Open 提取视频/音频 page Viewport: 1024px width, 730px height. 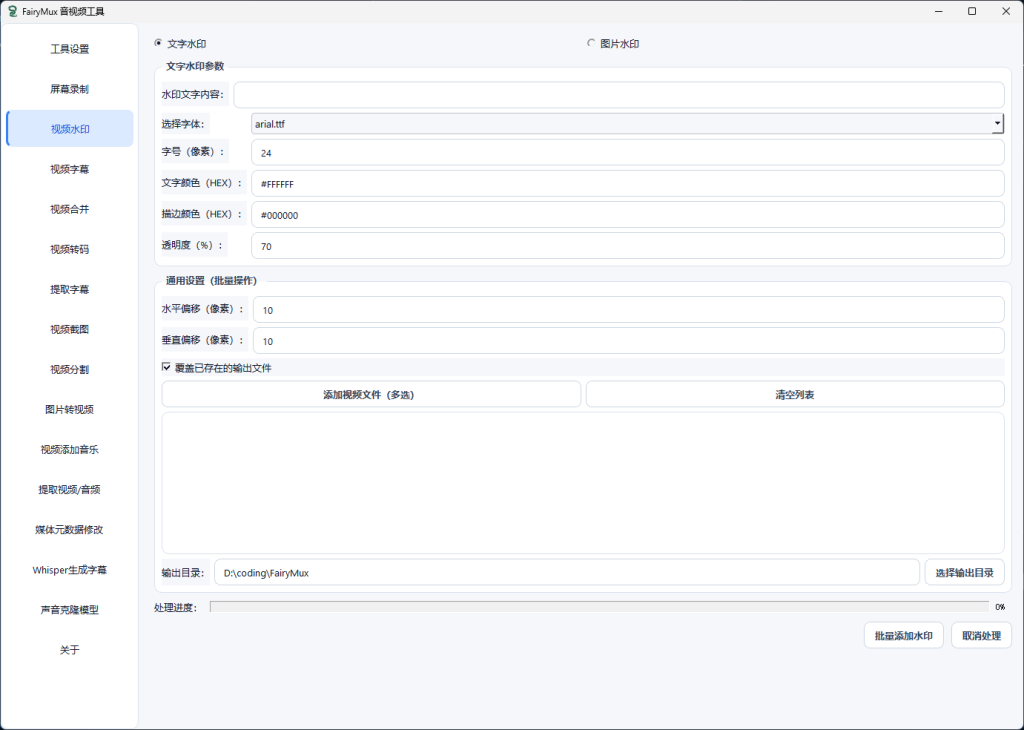pyautogui.click(x=70, y=489)
